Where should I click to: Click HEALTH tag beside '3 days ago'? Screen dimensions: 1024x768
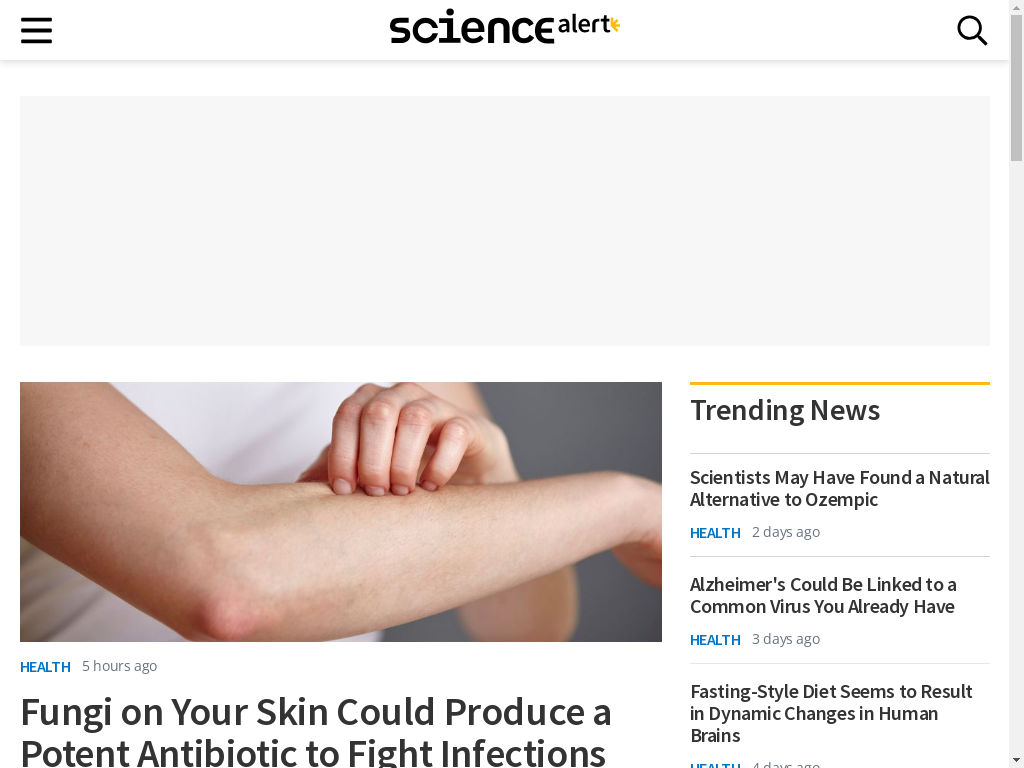coord(715,640)
